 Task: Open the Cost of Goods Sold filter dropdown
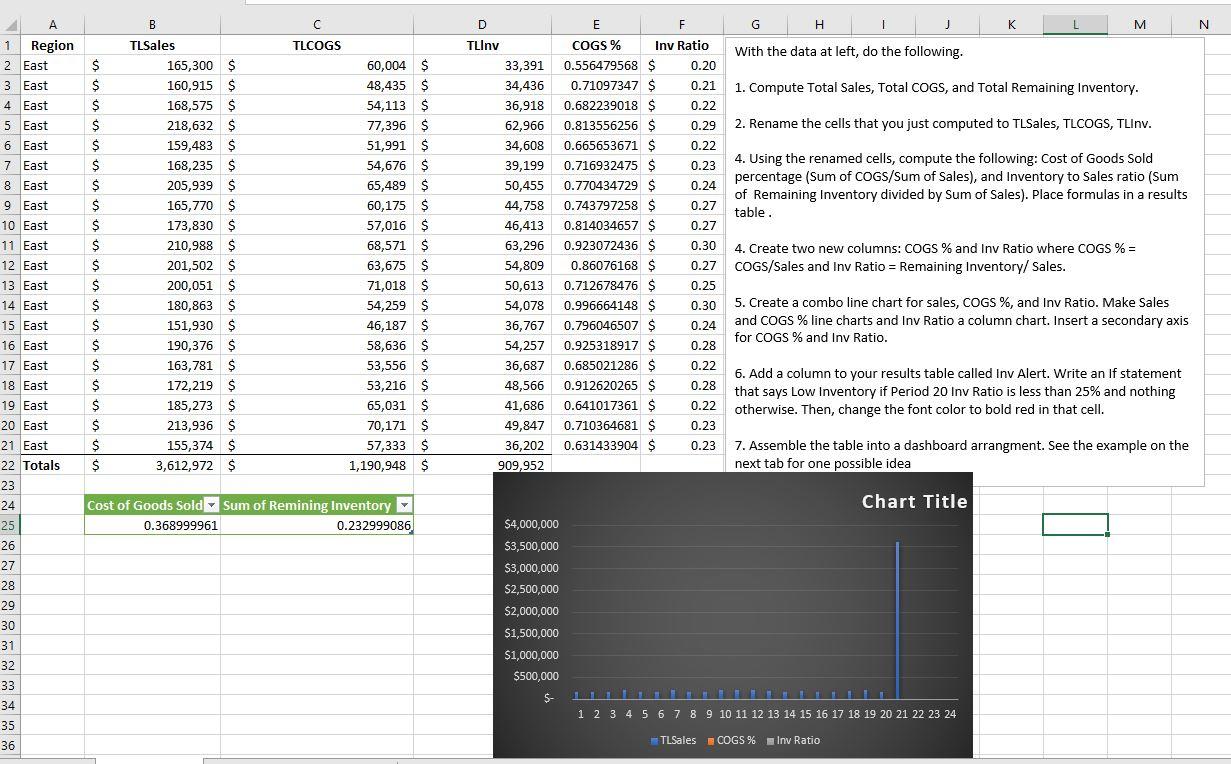211,505
